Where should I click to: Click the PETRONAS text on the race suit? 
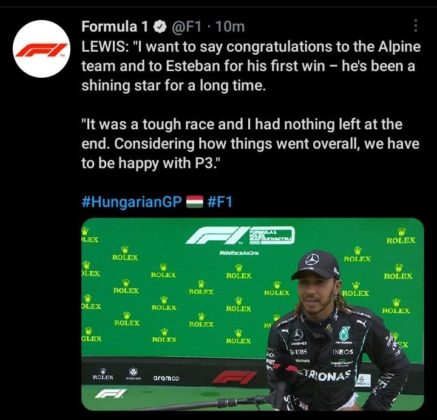(326, 375)
